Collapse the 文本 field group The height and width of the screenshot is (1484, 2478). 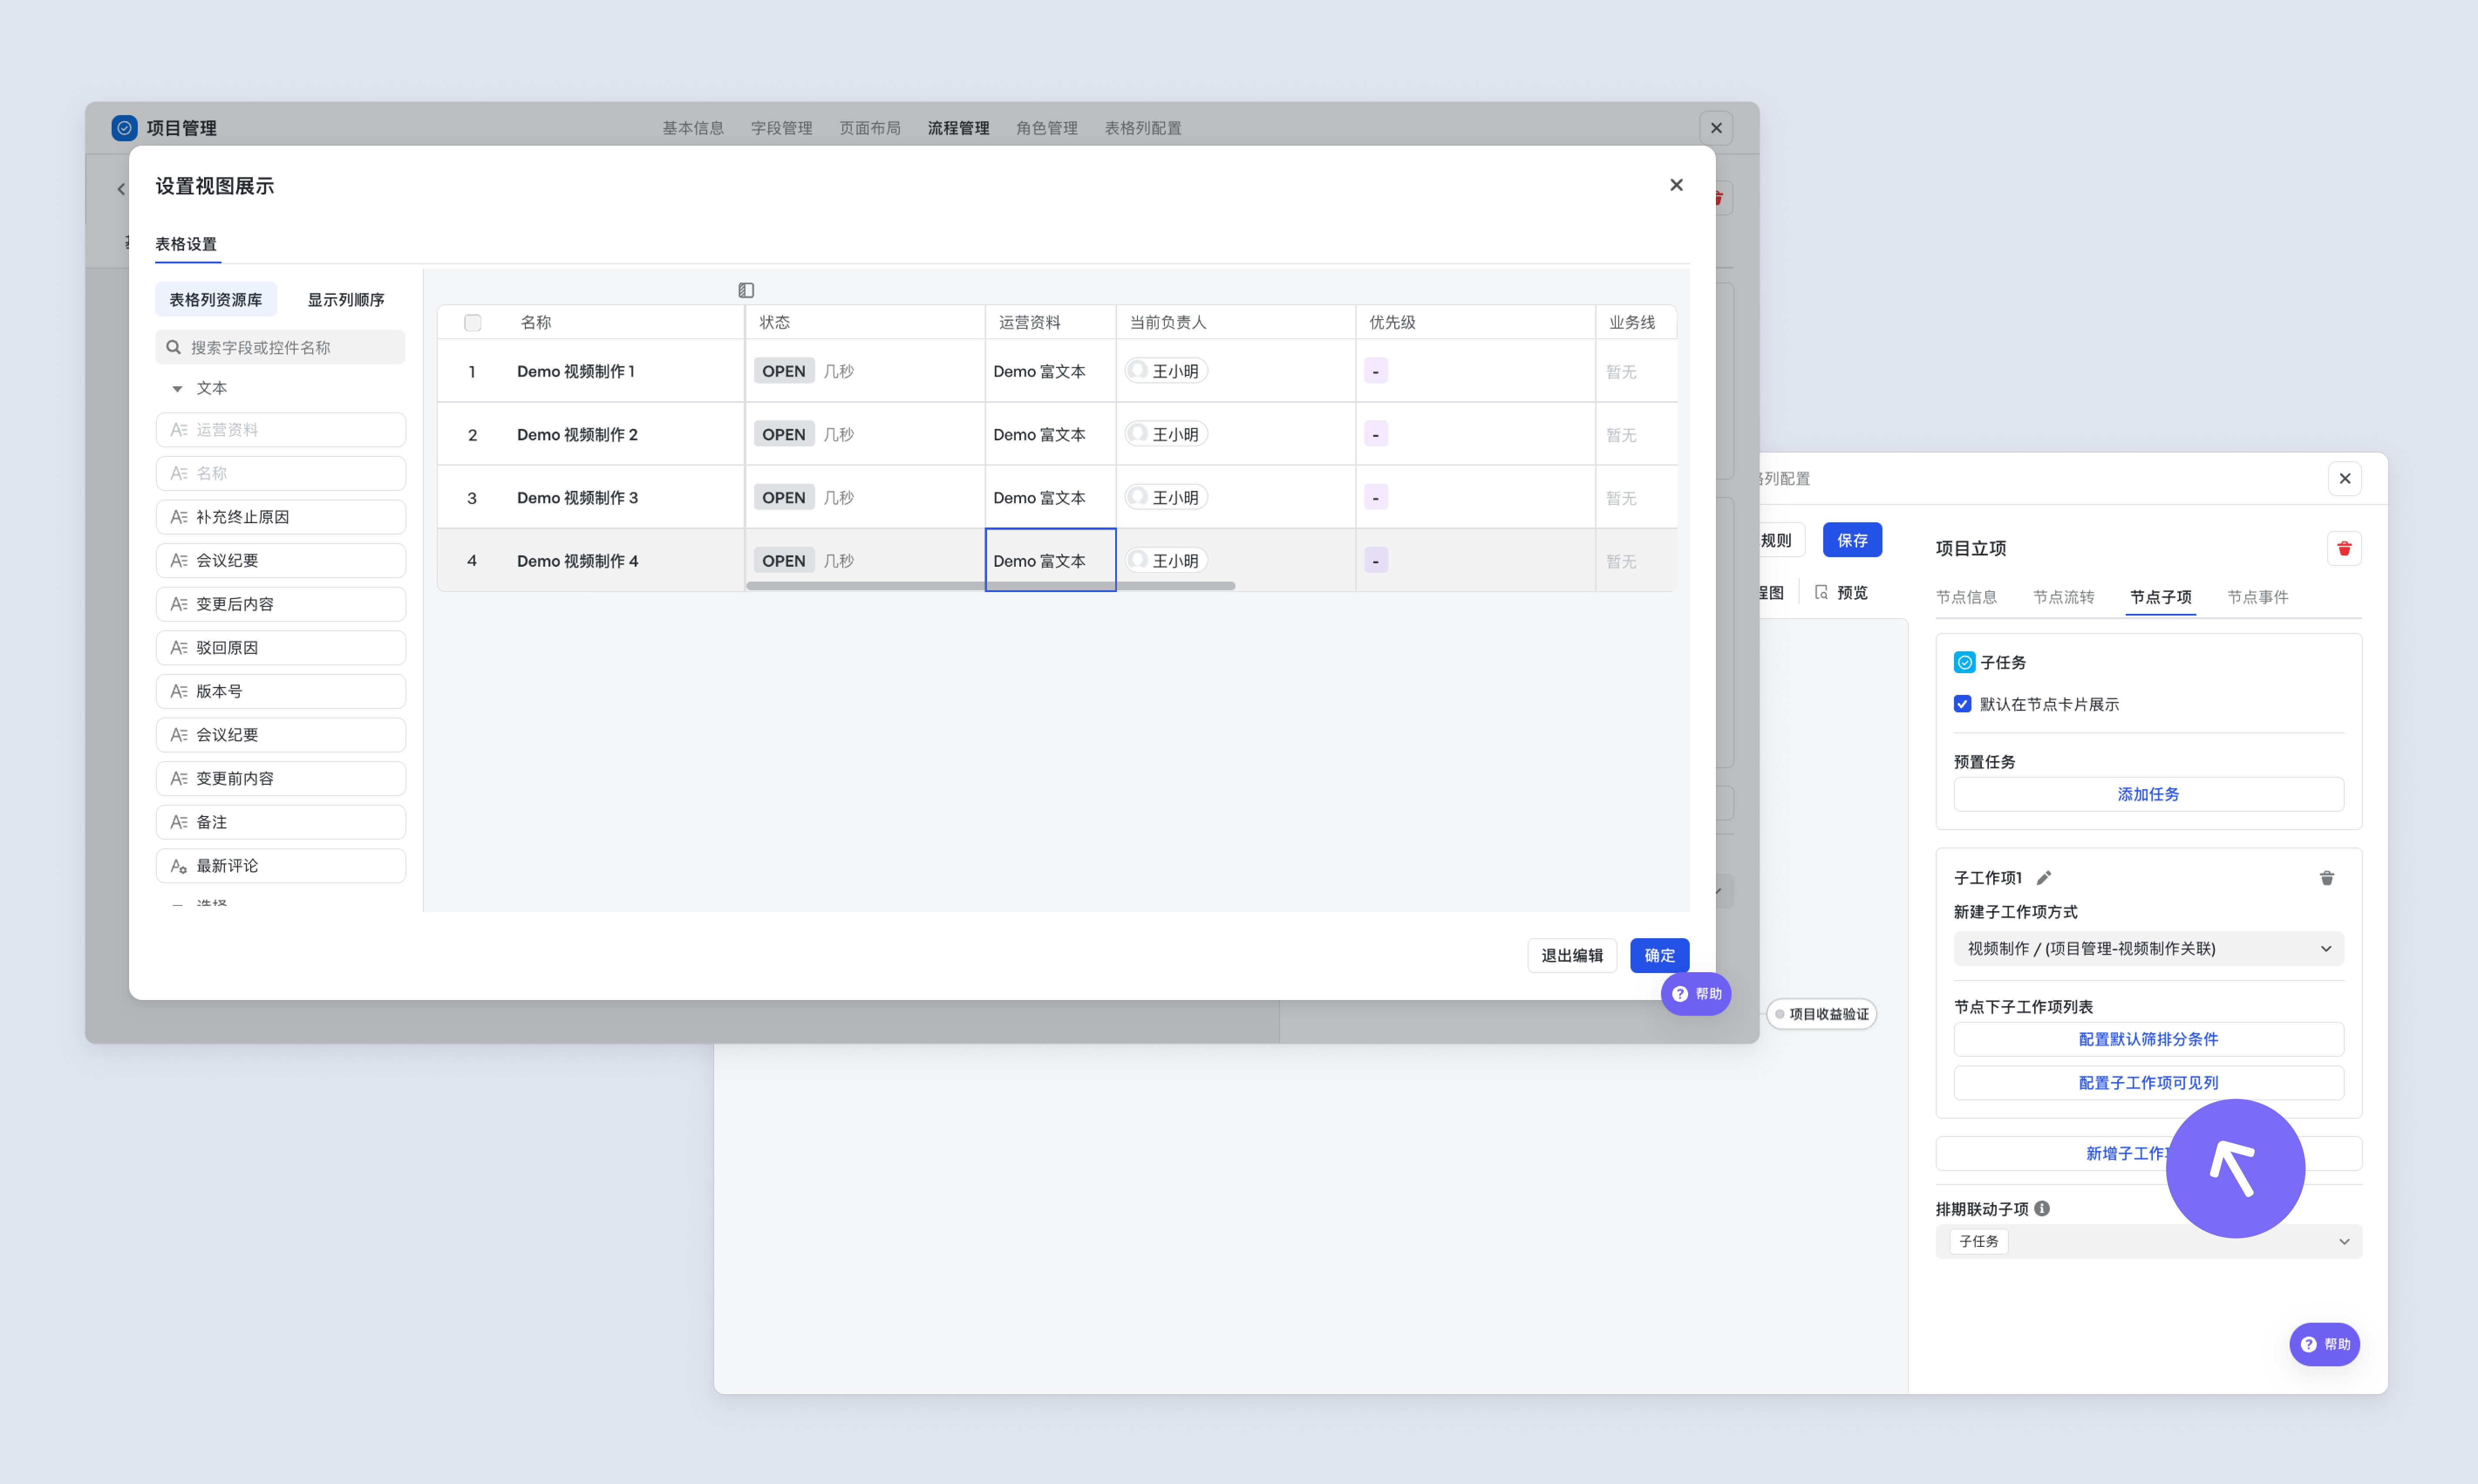tap(177, 388)
